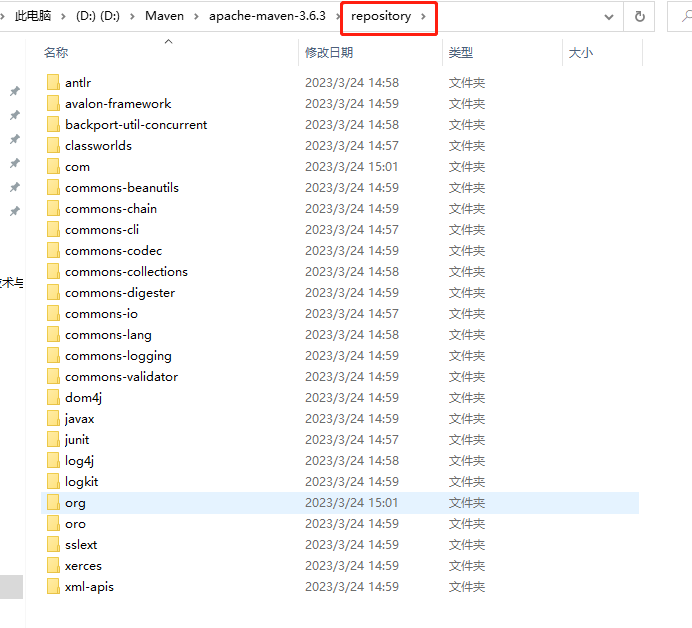The width and height of the screenshot is (692, 628).
Task: Select the commons-lang folder icon
Action: (x=53, y=335)
